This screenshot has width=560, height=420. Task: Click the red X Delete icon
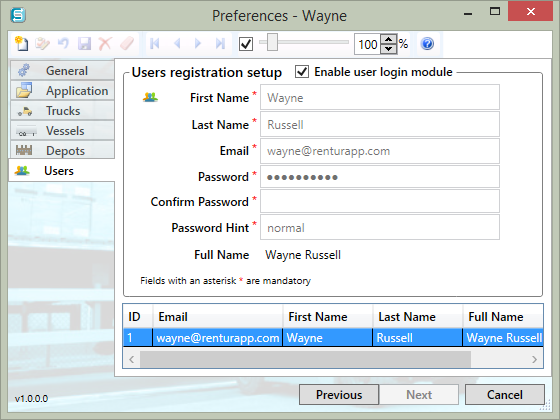click(105, 44)
